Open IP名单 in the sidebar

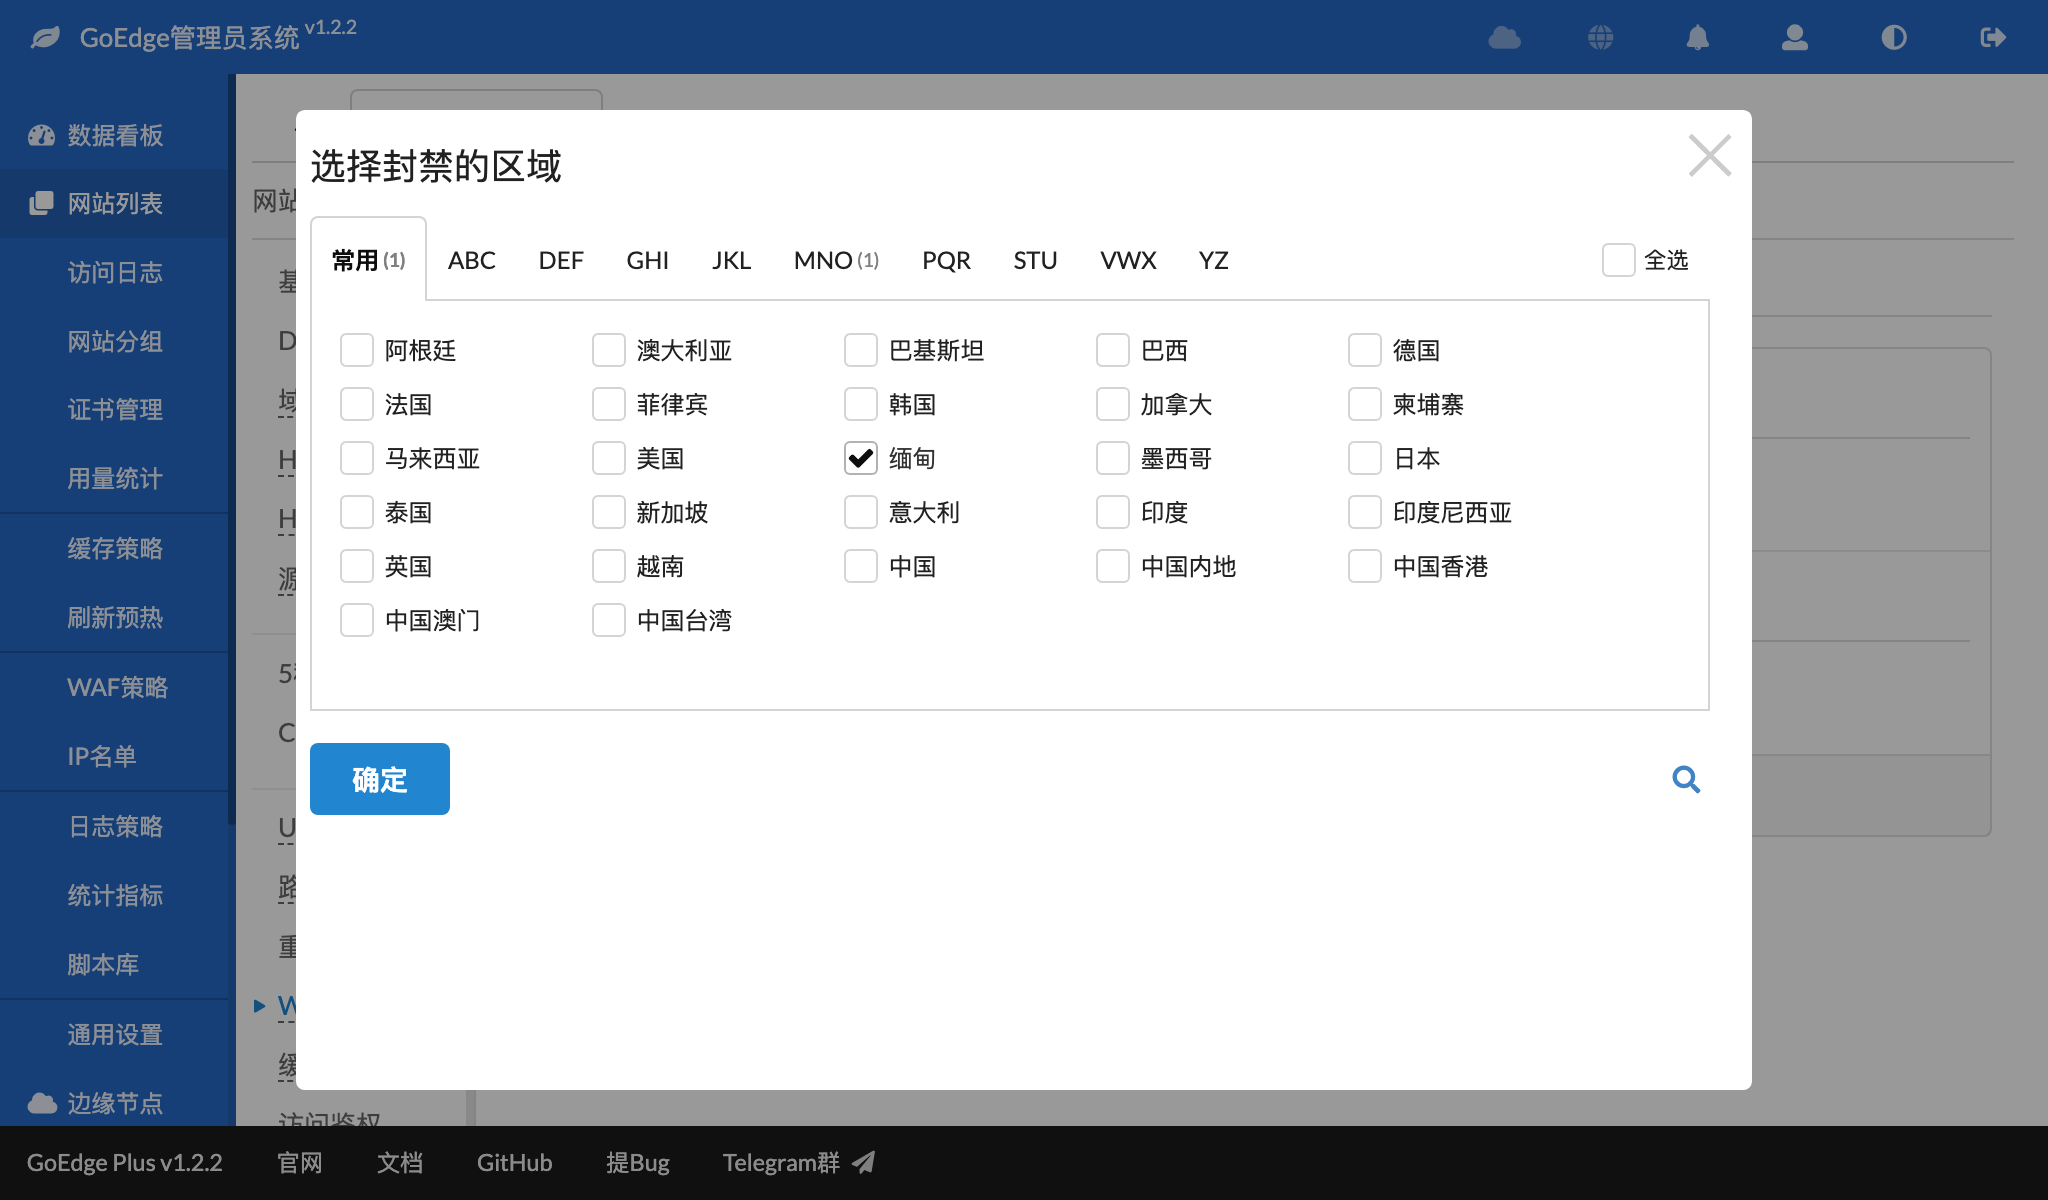coord(102,757)
